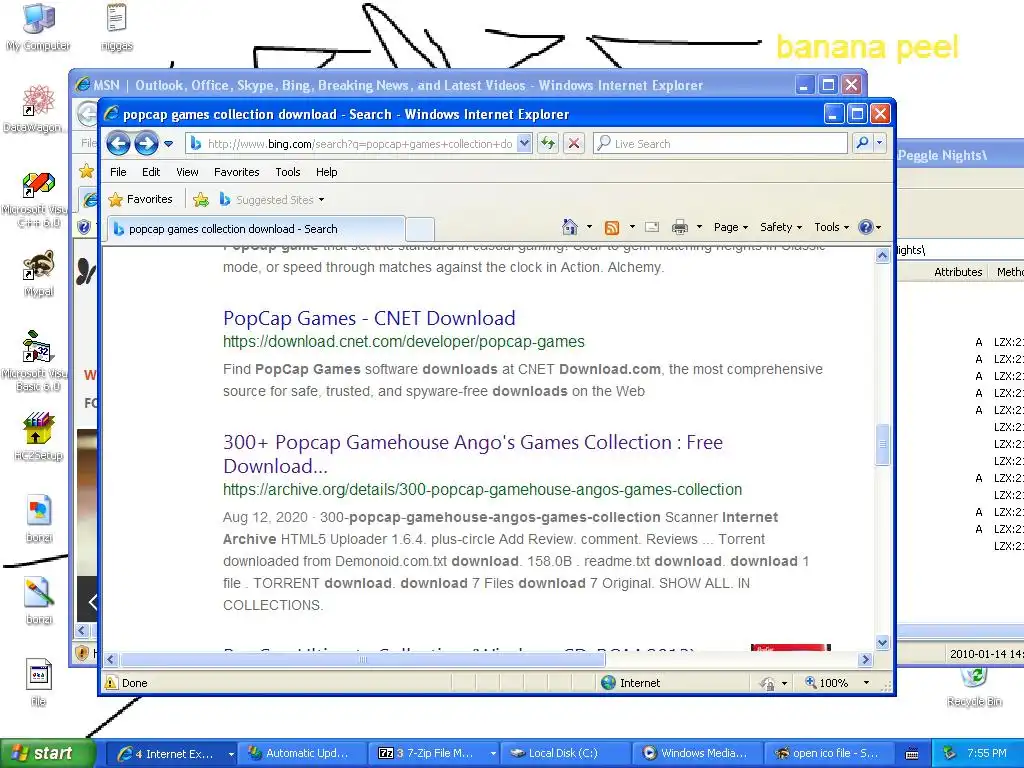Switch to 7-Zip File Manager taskbar group

pyautogui.click(x=433, y=754)
